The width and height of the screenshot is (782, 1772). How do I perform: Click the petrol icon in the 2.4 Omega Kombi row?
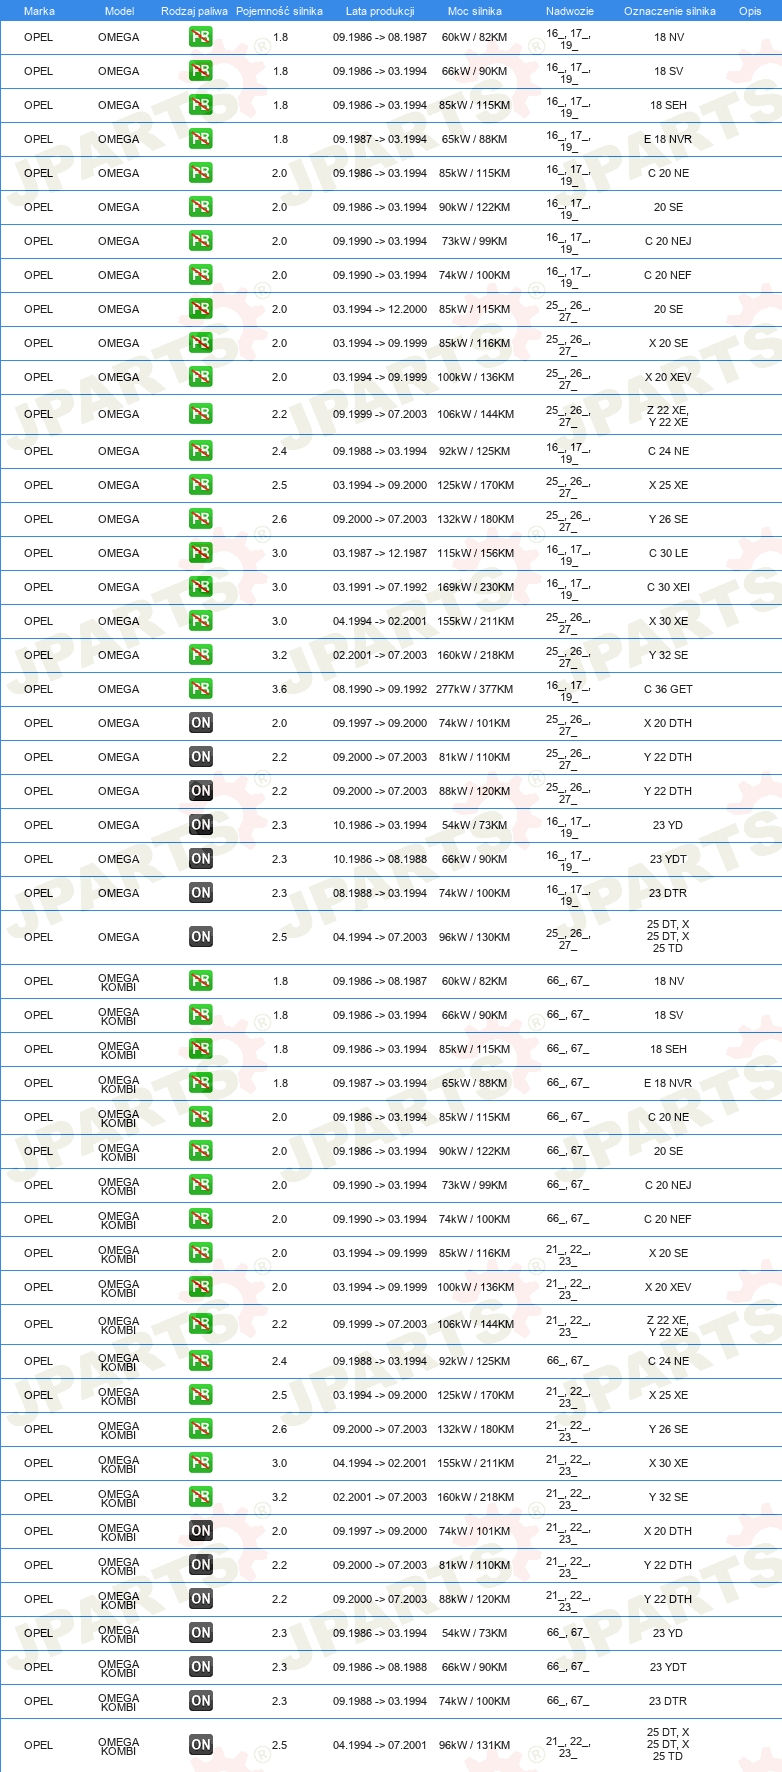pyautogui.click(x=201, y=1361)
